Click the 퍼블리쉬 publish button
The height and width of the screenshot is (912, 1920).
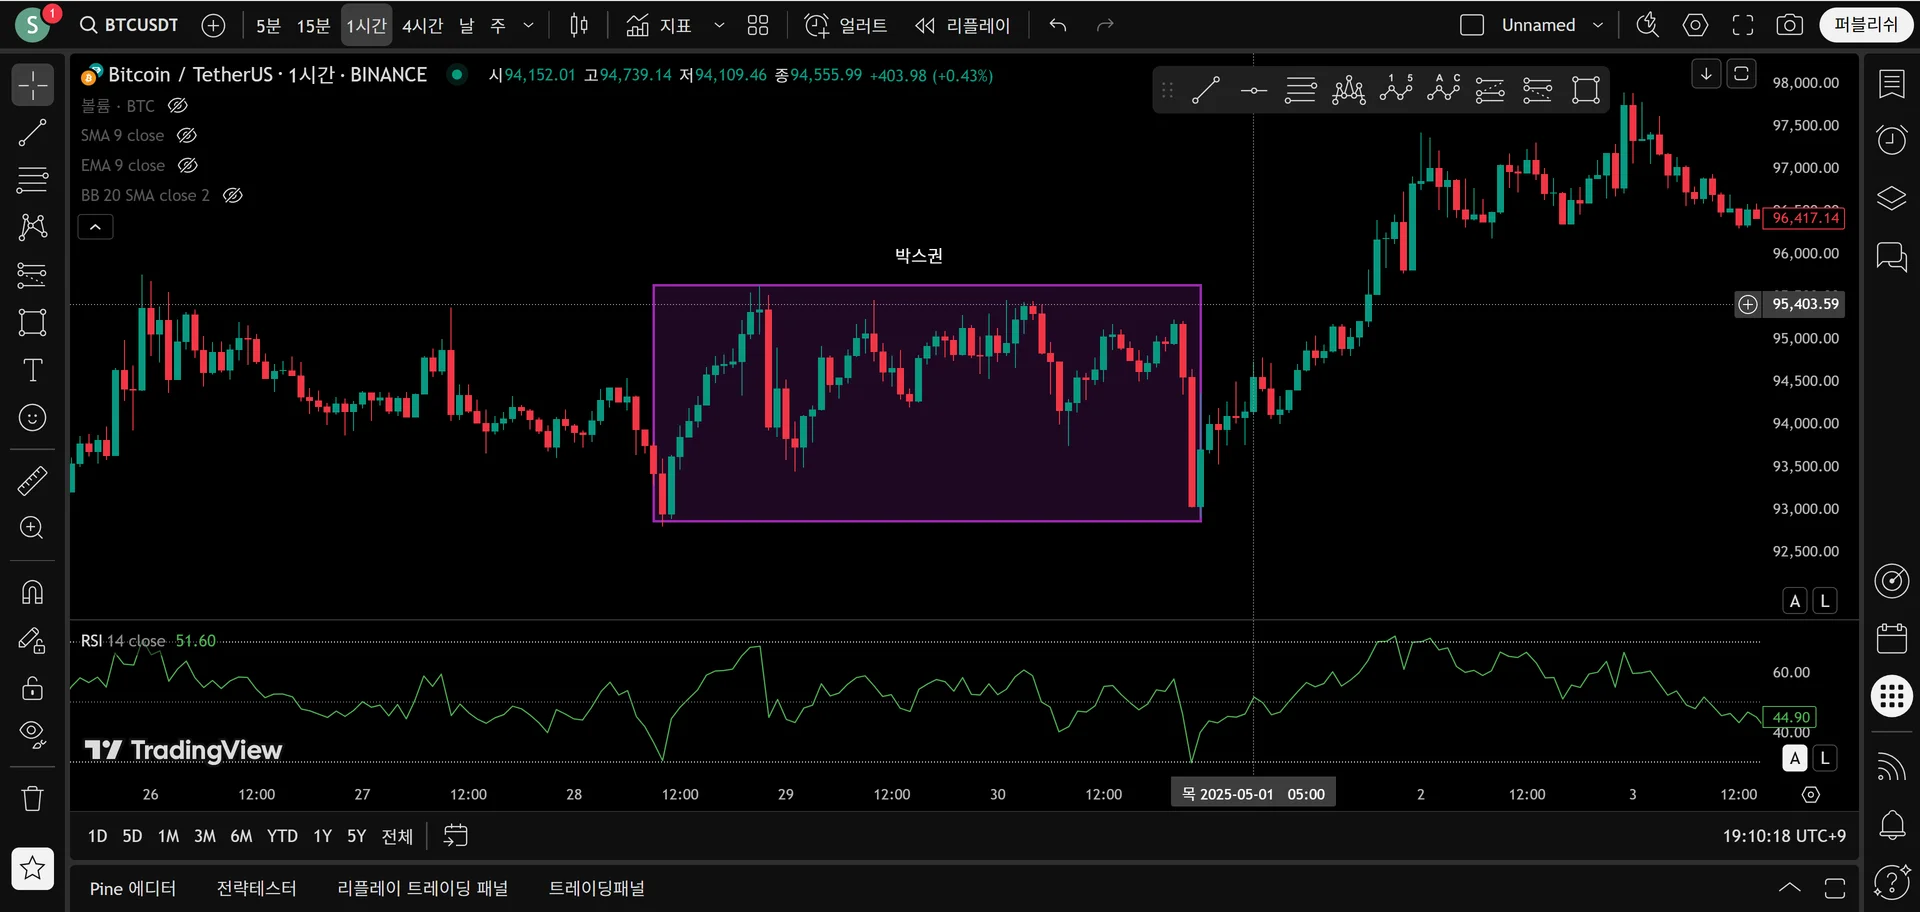pos(1866,25)
